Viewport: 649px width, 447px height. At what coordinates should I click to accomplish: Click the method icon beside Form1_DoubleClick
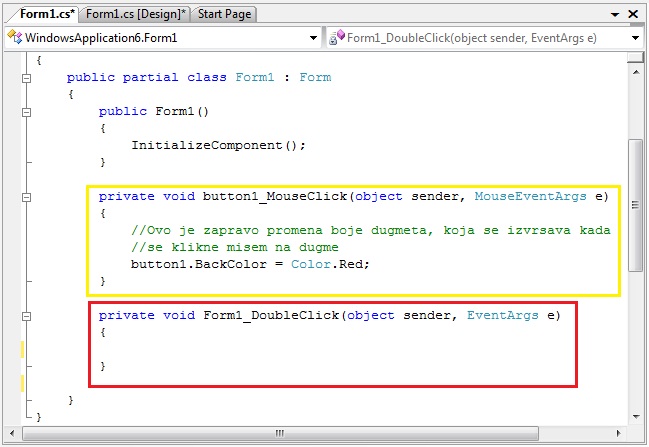tap(337, 37)
